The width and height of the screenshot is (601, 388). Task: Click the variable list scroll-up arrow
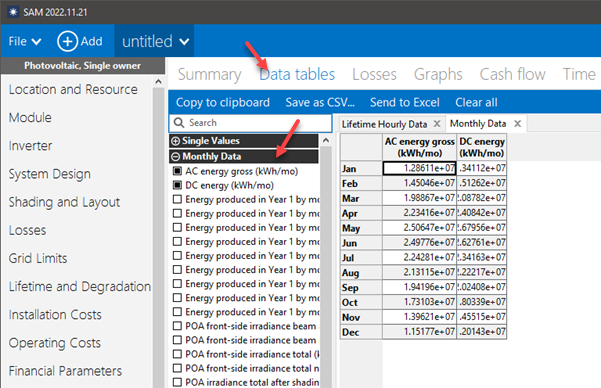326,140
